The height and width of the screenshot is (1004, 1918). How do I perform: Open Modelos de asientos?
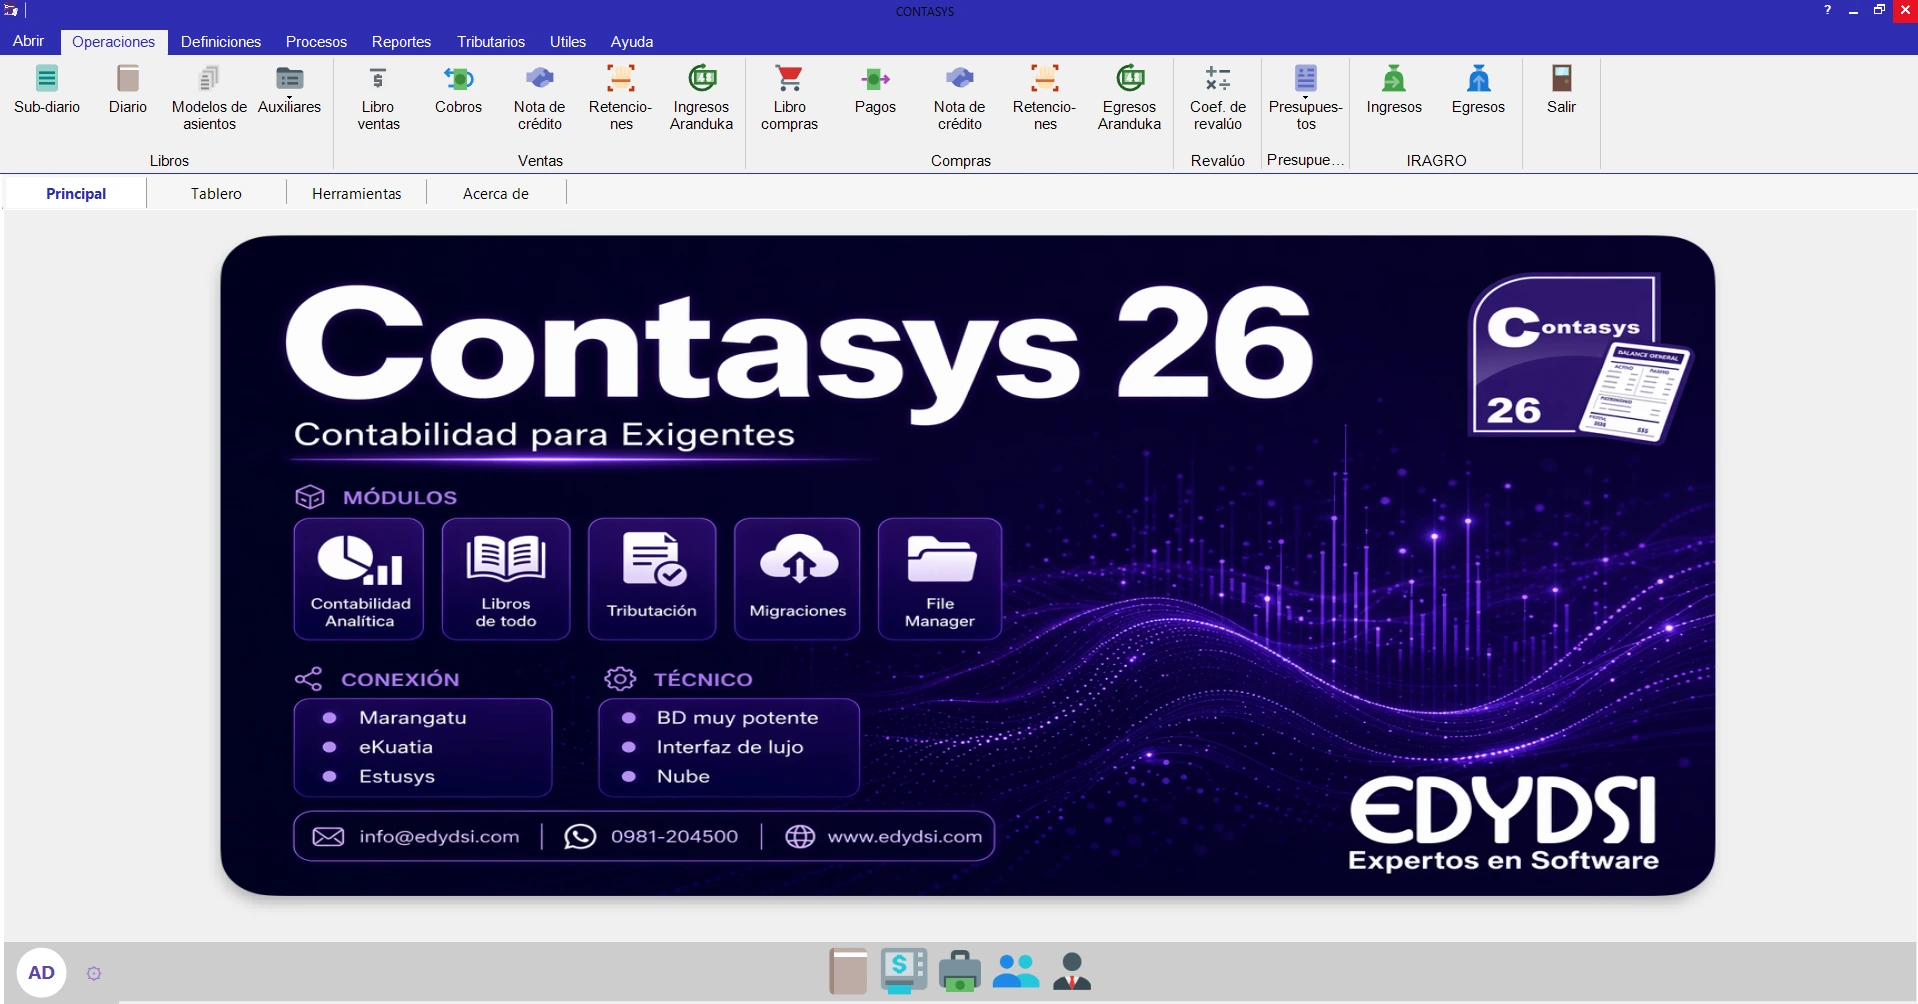click(209, 98)
